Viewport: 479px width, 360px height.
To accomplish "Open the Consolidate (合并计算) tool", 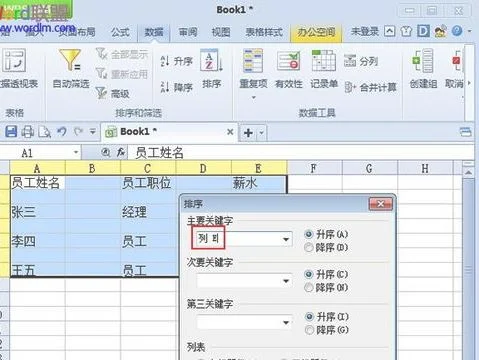I will pyautogui.click(x=371, y=87).
